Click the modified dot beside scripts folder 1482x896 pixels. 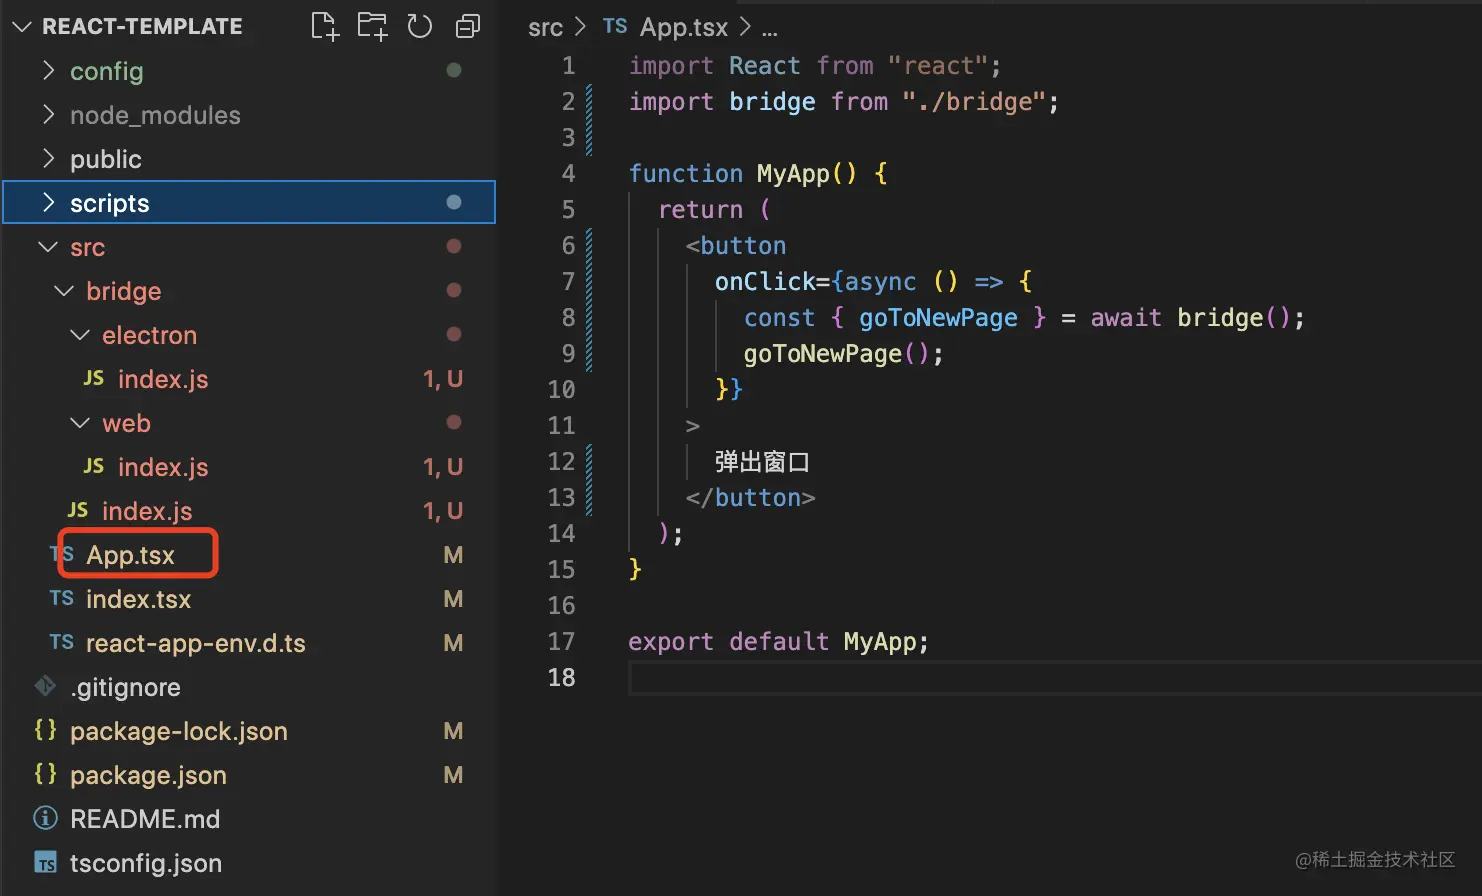[454, 202]
